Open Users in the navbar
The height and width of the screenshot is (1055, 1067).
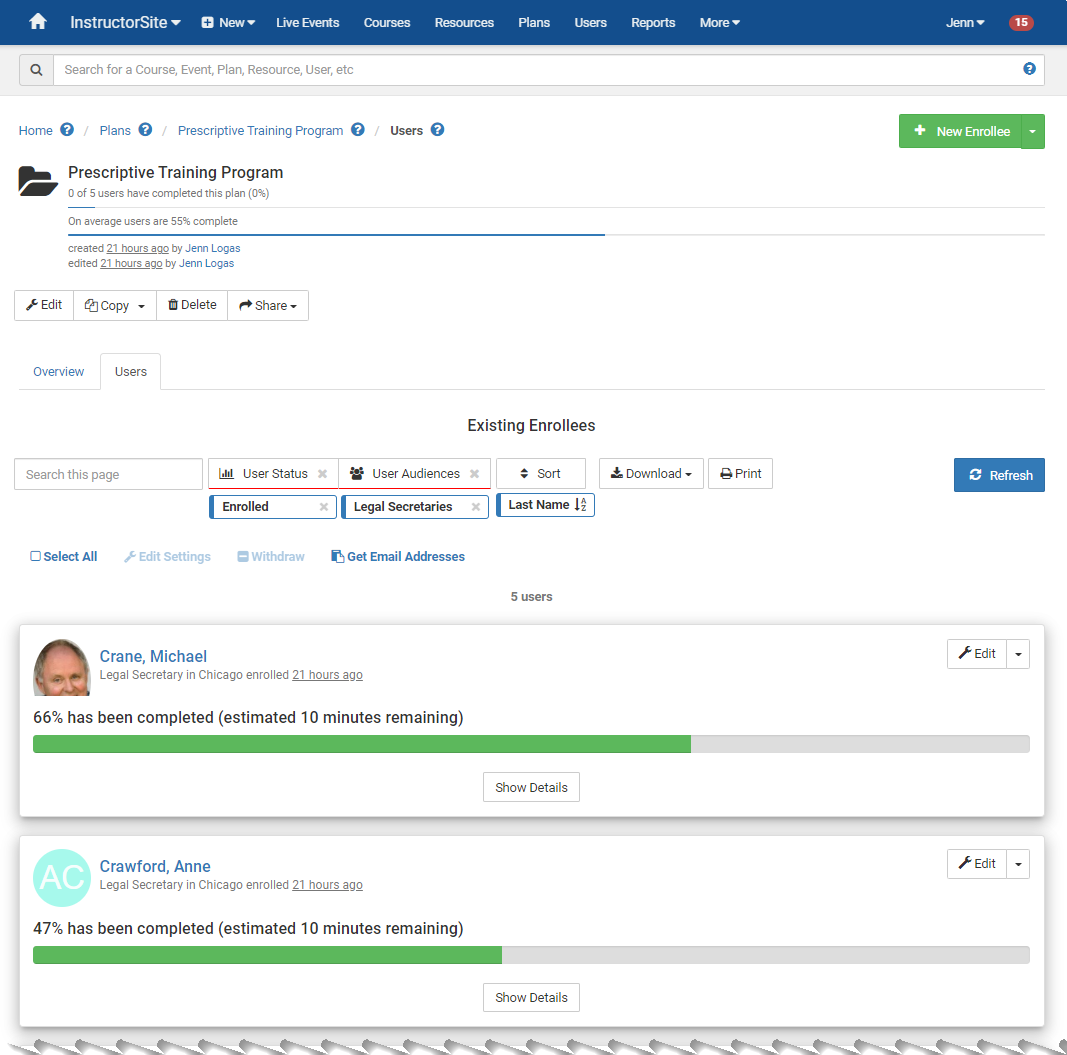coord(590,22)
